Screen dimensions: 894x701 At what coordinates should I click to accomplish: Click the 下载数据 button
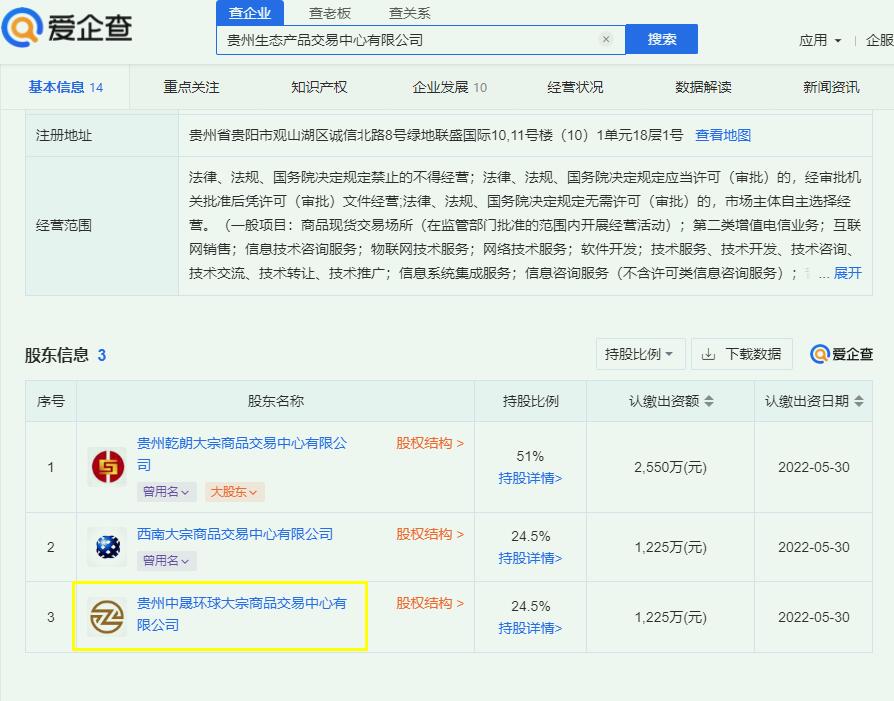pyautogui.click(x=742, y=354)
